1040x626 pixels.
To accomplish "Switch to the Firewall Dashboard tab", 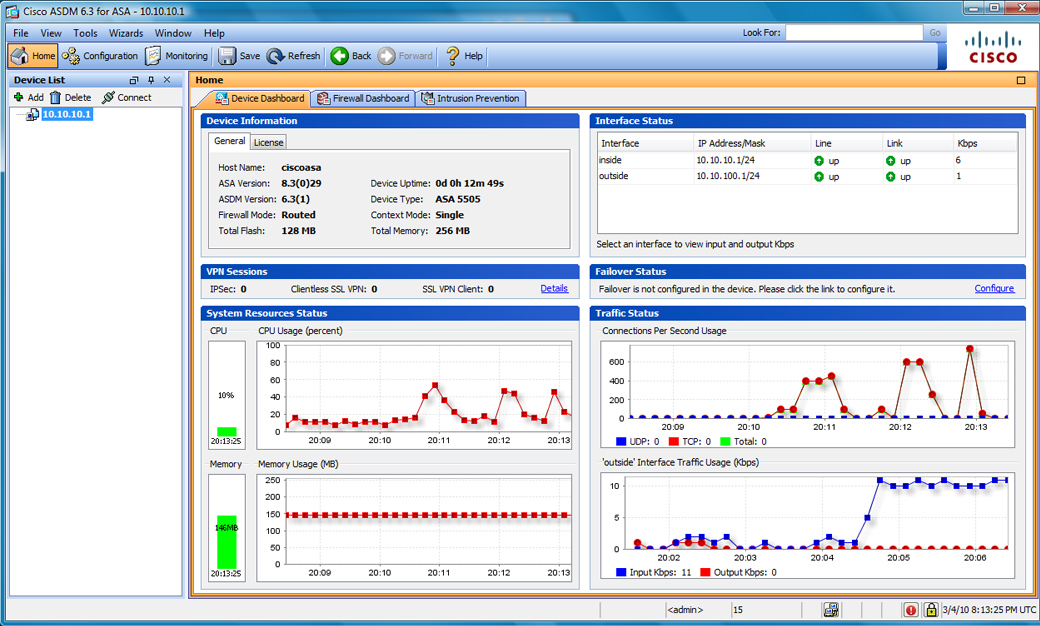I will pyautogui.click(x=363, y=99).
